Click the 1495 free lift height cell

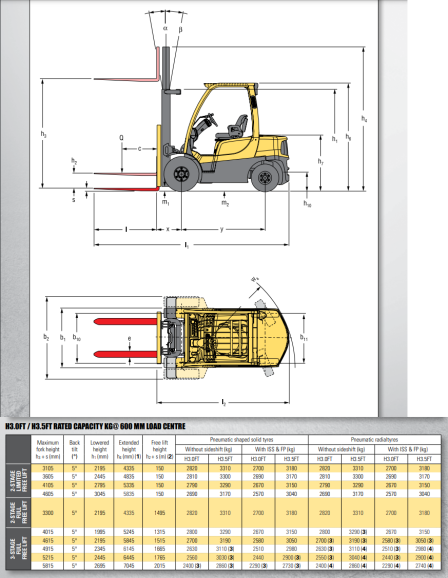(159, 513)
